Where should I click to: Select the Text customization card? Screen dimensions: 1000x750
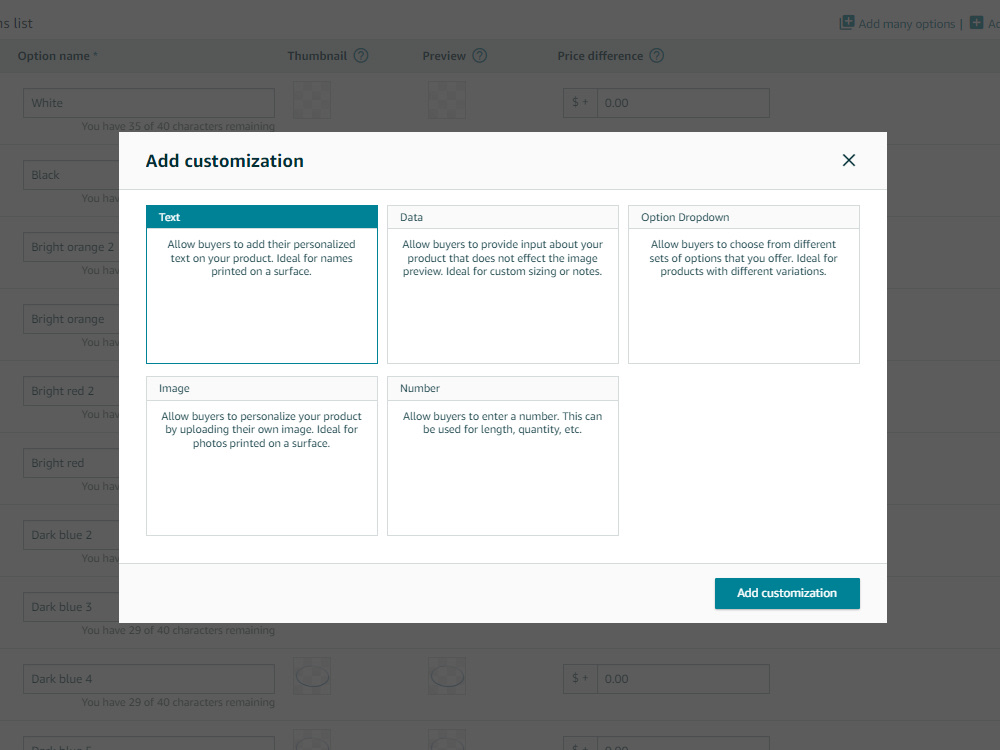[x=261, y=284]
